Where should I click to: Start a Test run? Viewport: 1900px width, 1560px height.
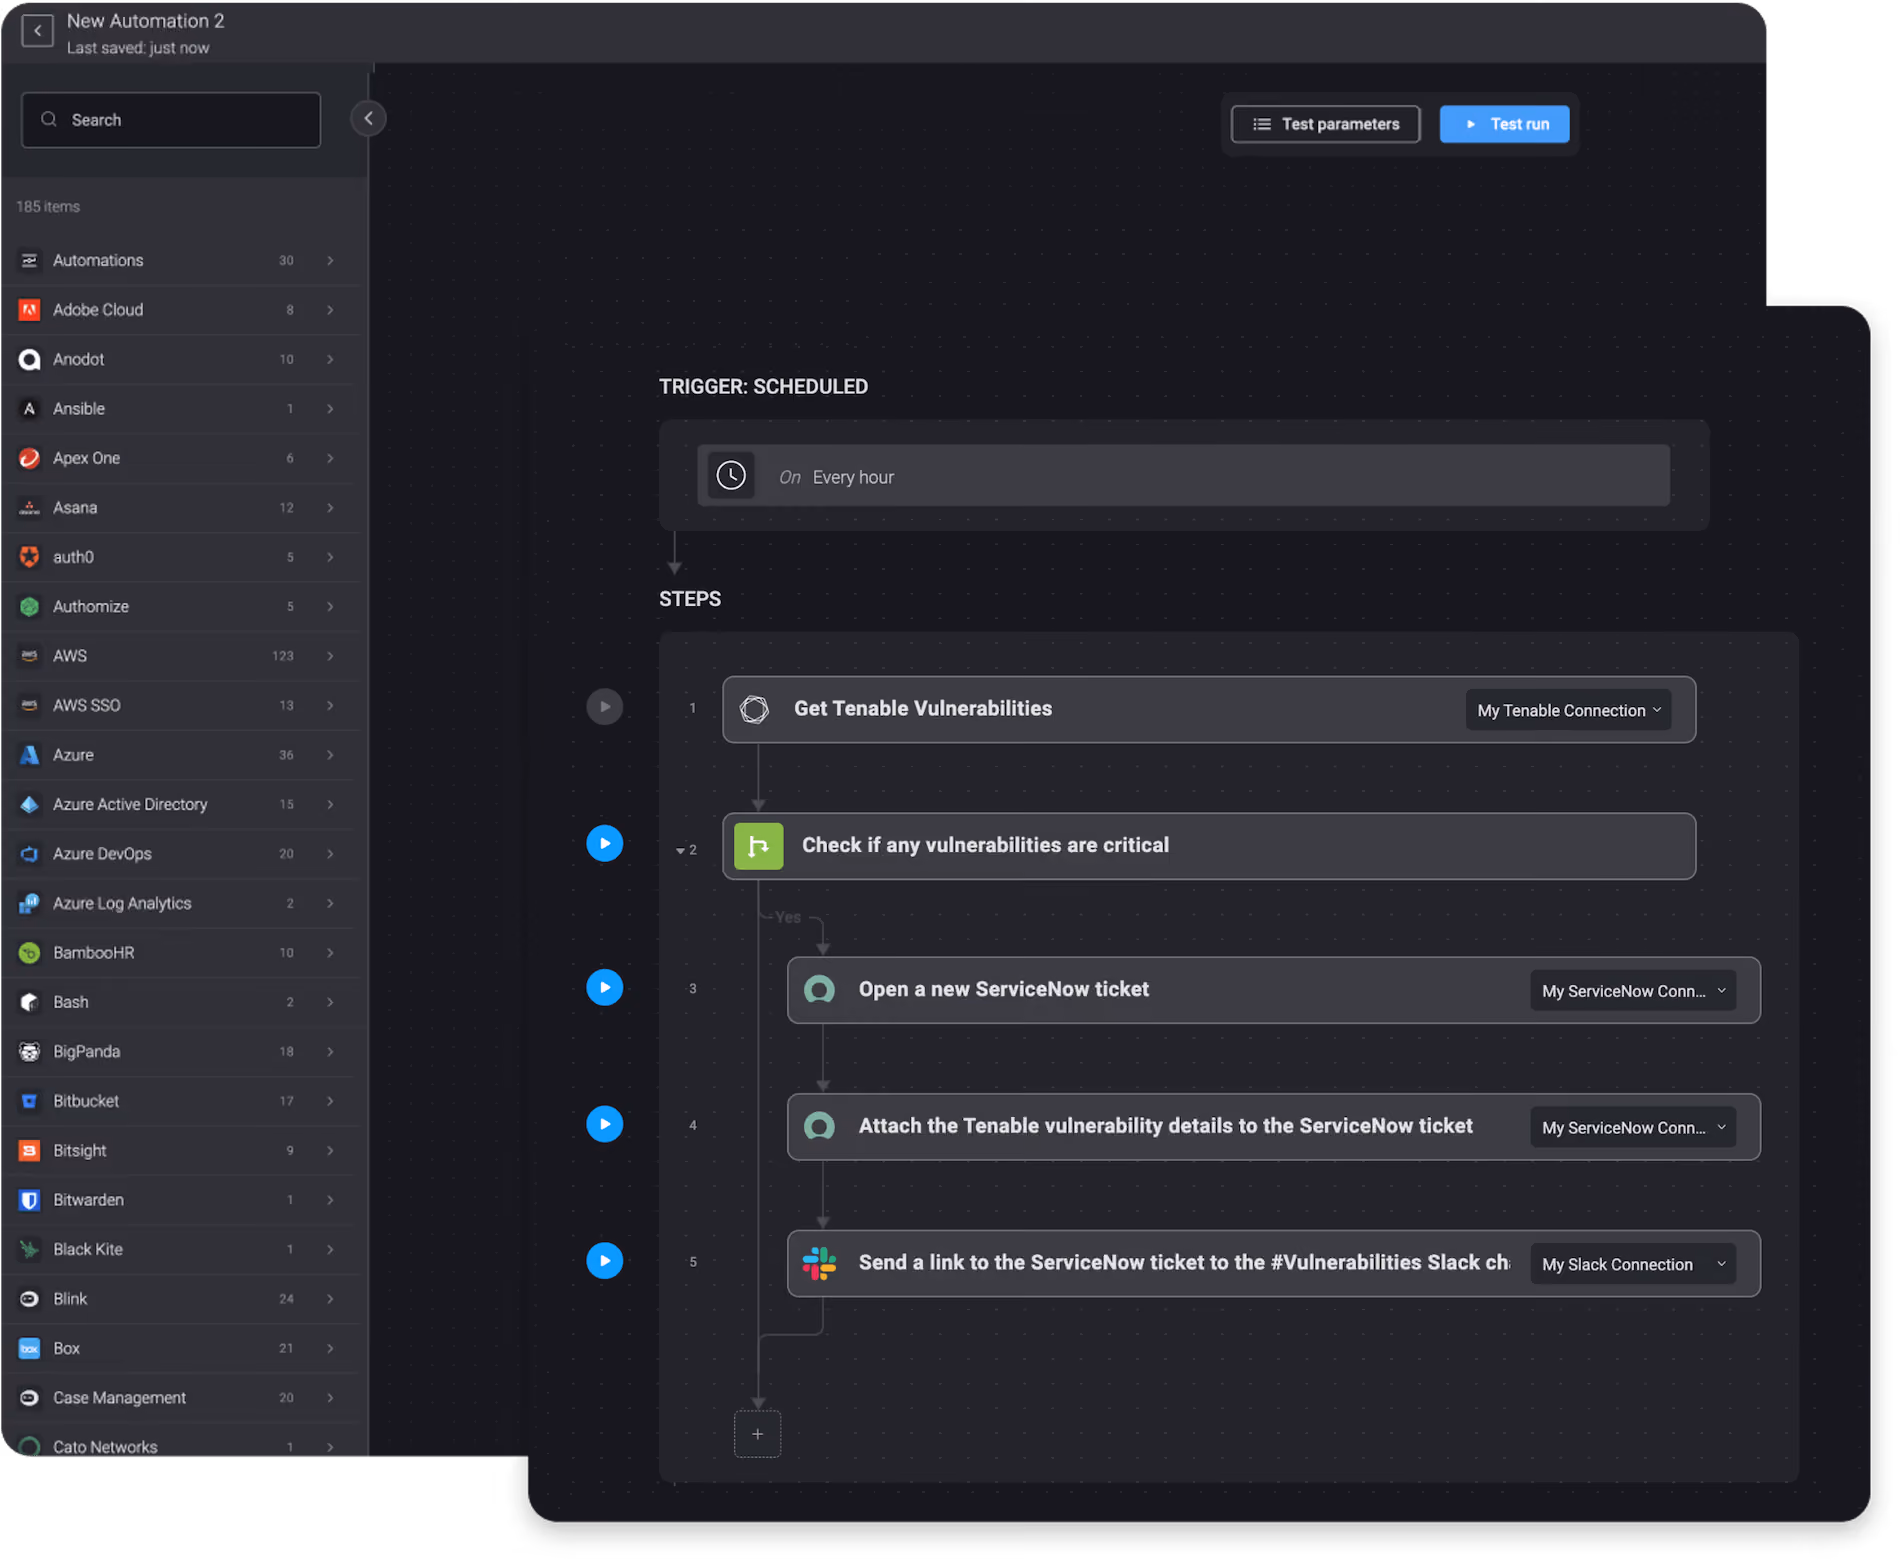[x=1504, y=124]
